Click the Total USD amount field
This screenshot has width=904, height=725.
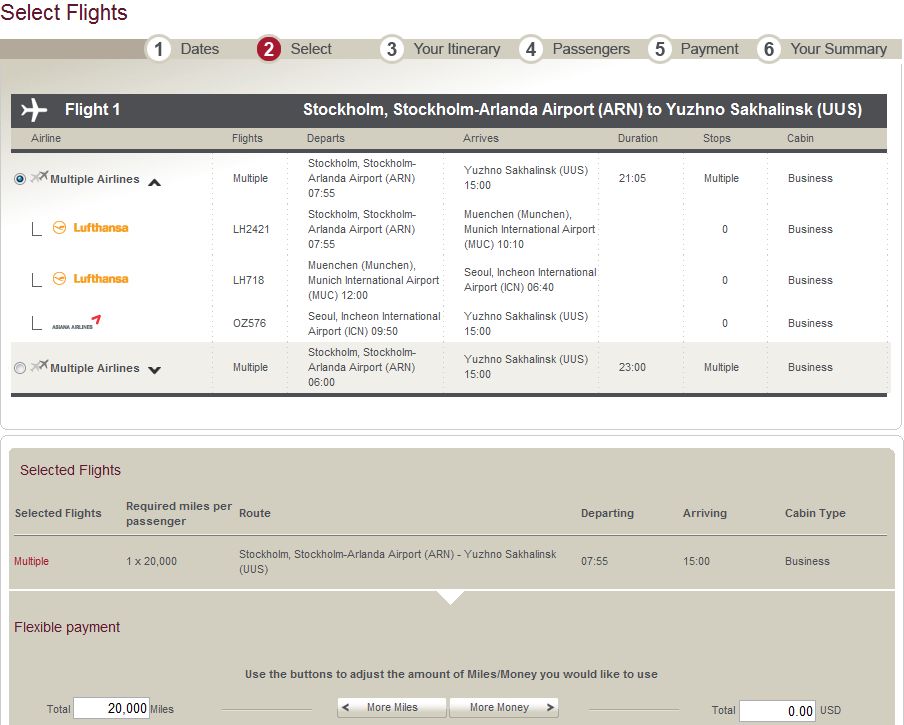(776, 710)
